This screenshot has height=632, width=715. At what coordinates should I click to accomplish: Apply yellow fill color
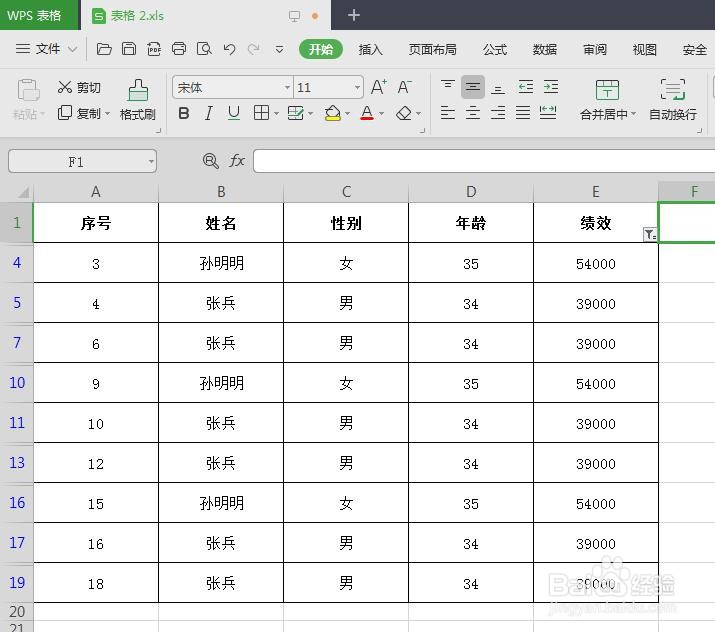pos(333,113)
